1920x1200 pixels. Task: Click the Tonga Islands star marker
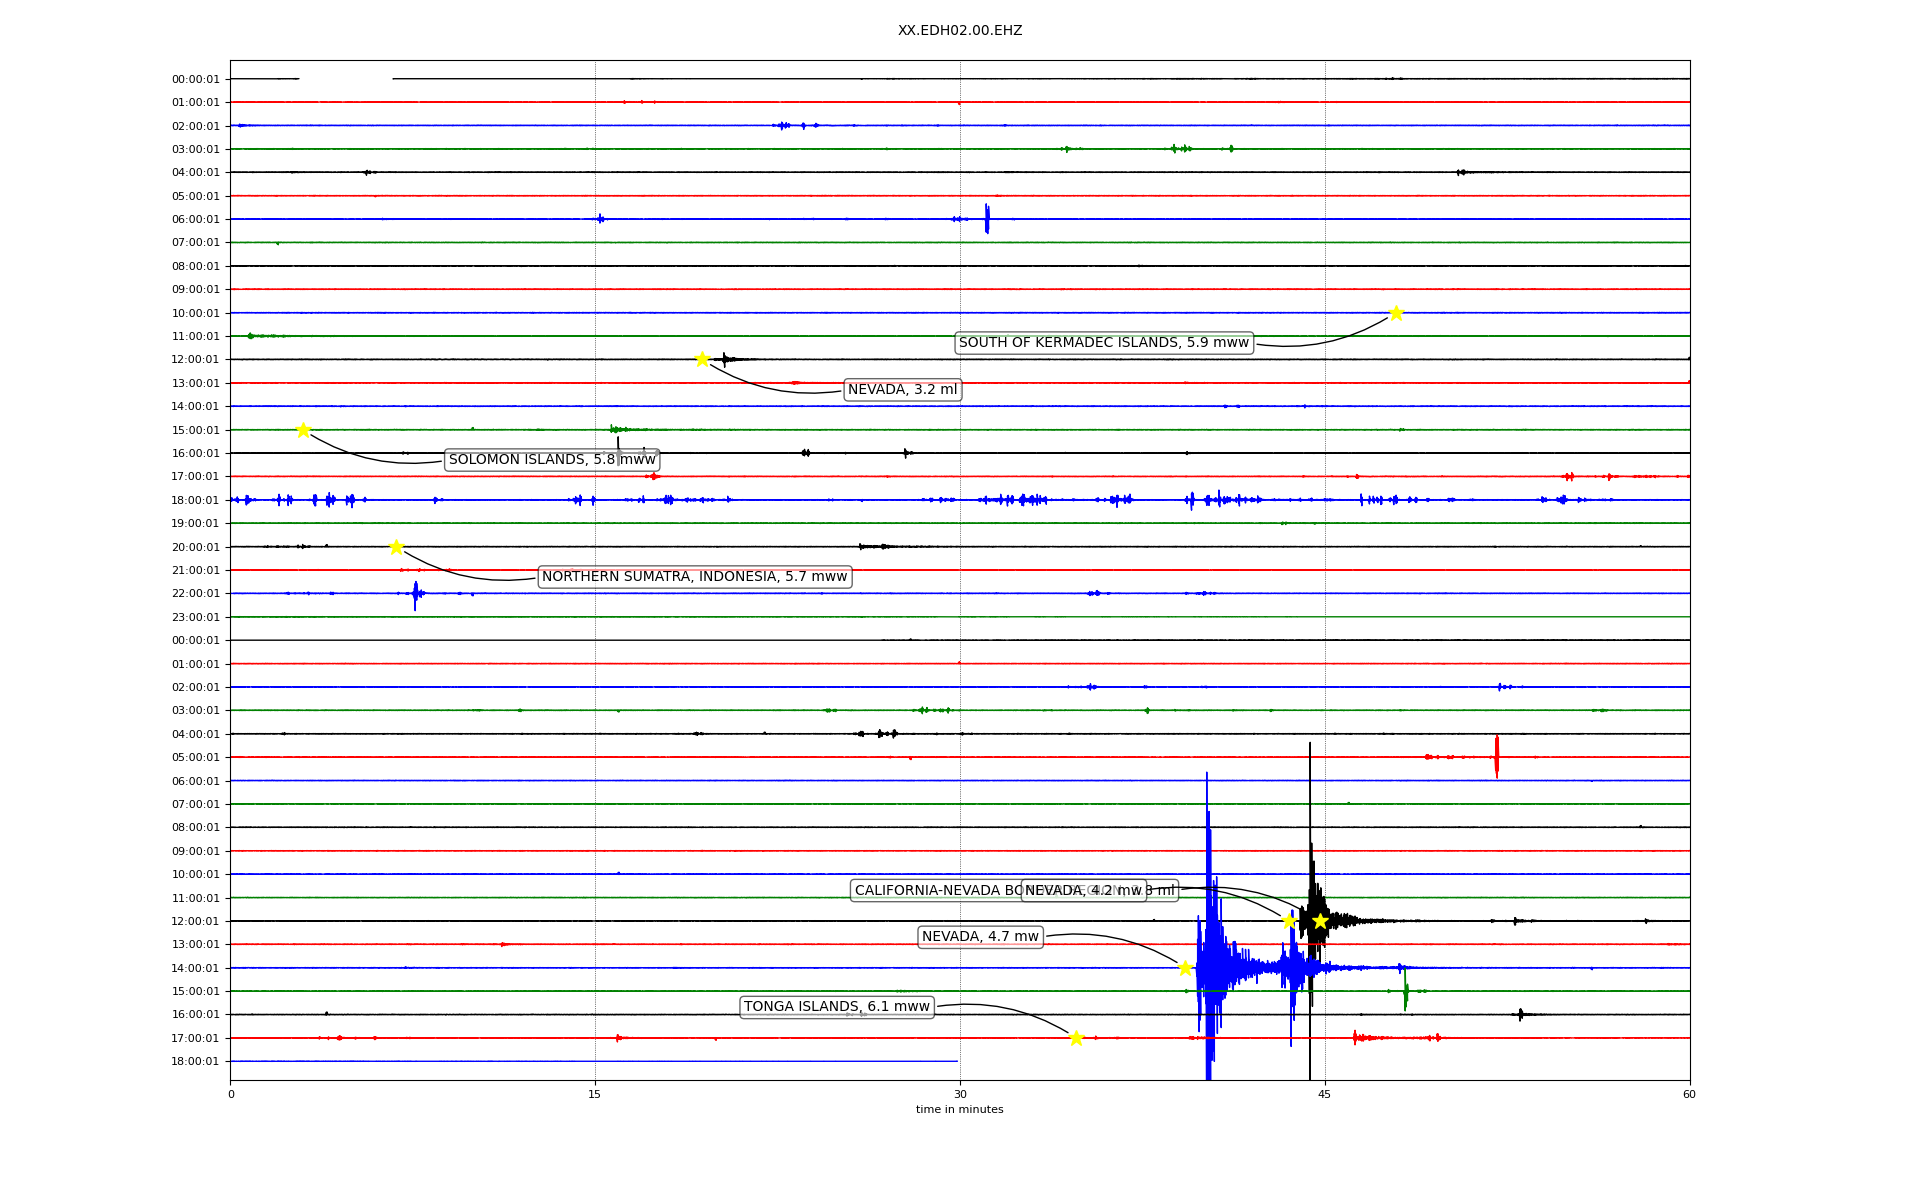click(1076, 1038)
